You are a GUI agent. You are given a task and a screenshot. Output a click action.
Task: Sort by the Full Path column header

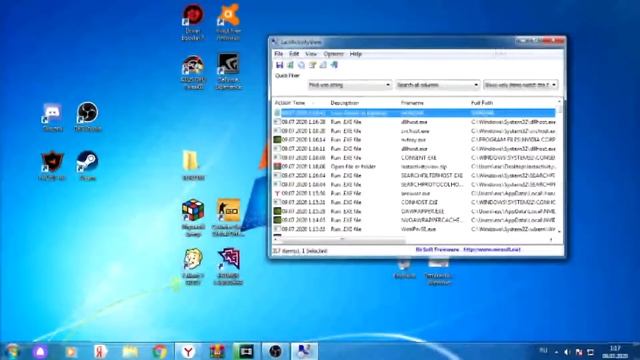[x=513, y=103]
